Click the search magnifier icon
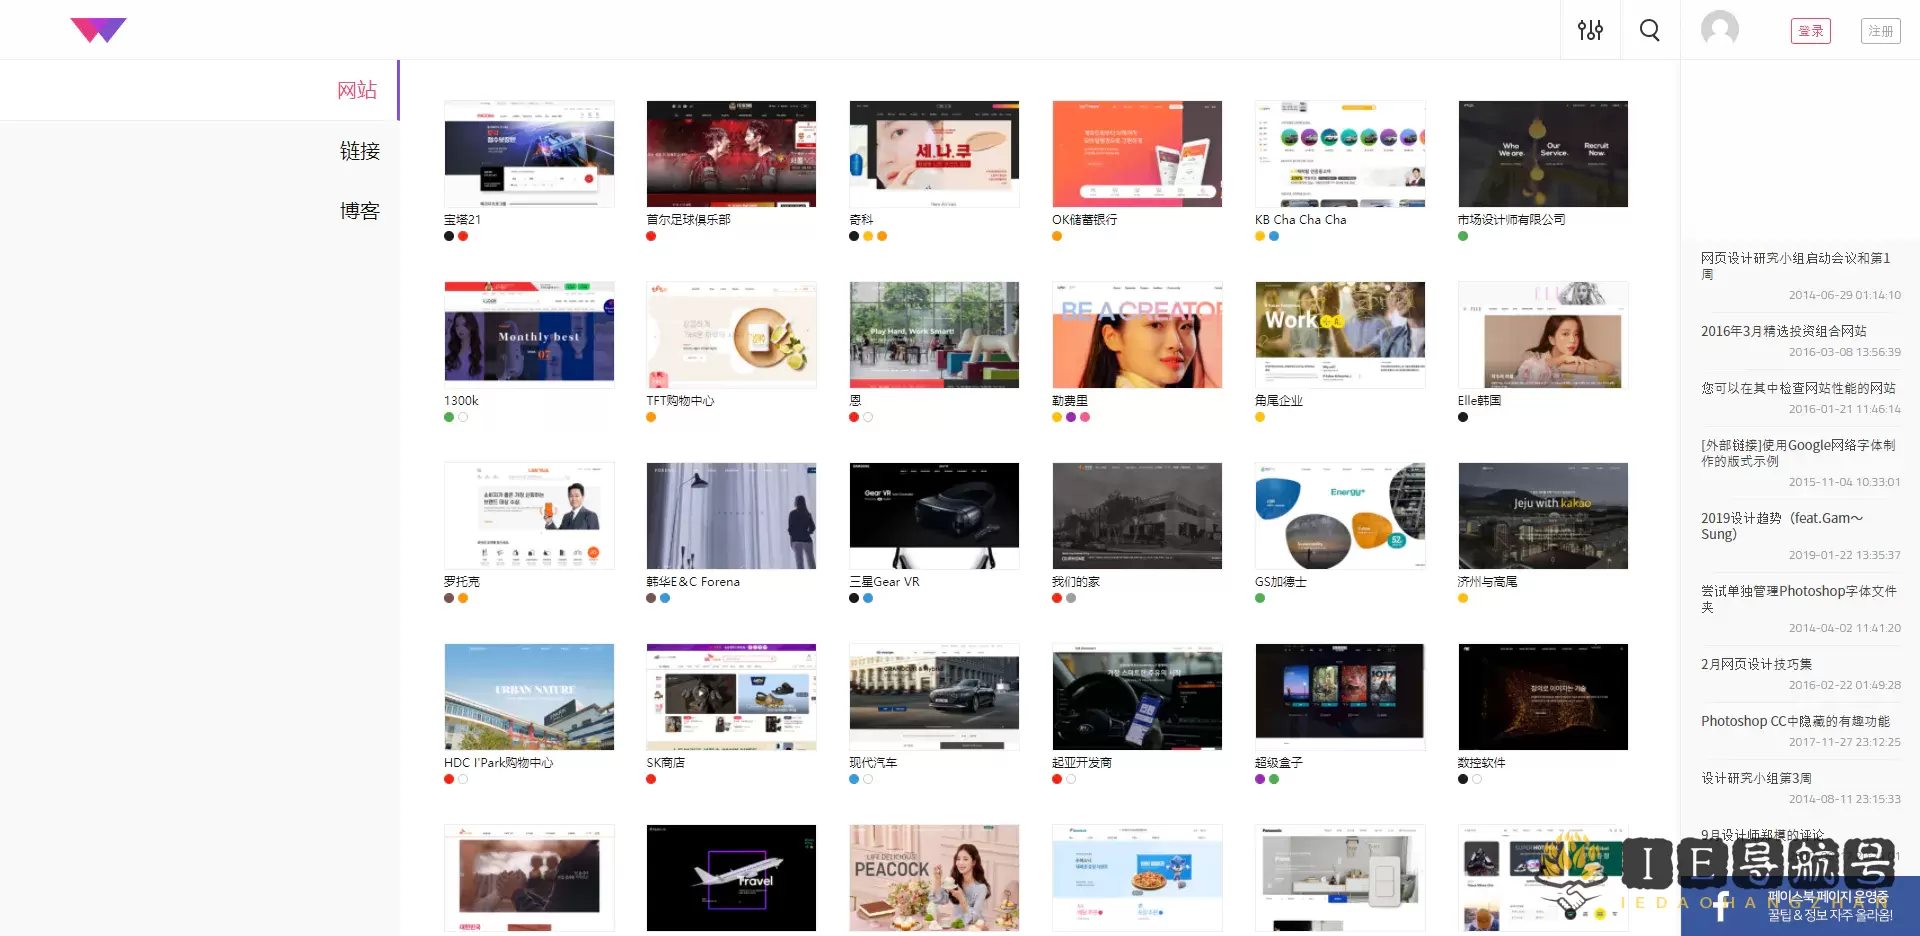The width and height of the screenshot is (1920, 936). [x=1649, y=29]
